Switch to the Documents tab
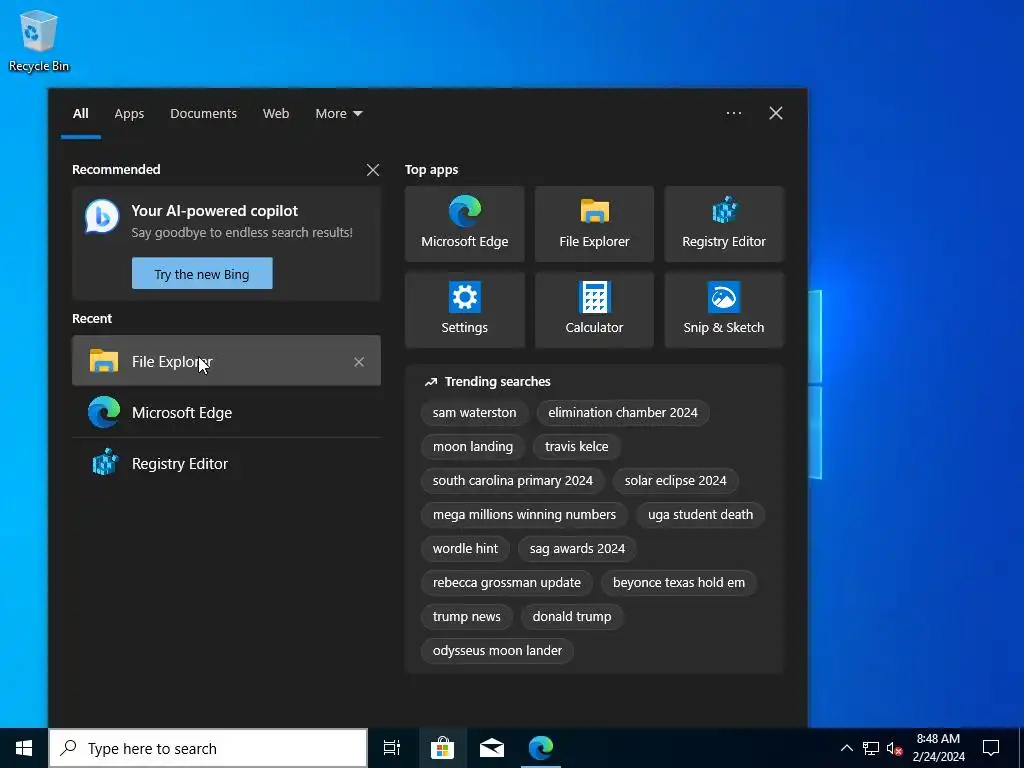The width and height of the screenshot is (1024, 768). tap(203, 114)
